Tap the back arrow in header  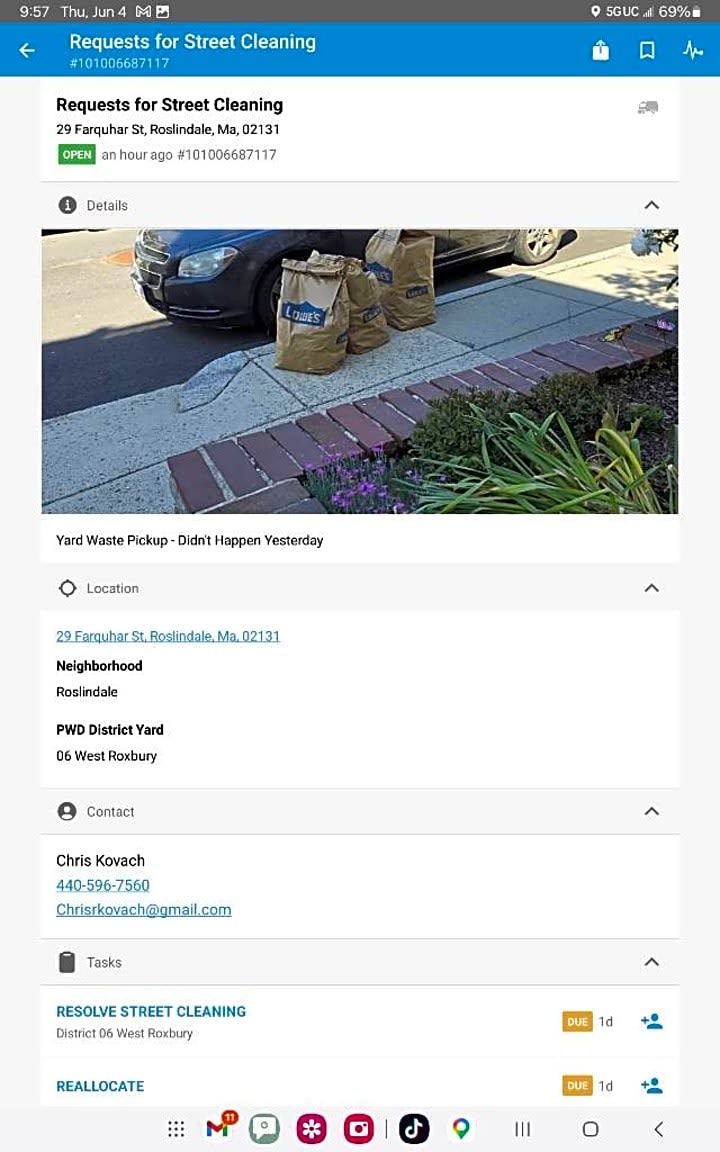(x=27, y=50)
